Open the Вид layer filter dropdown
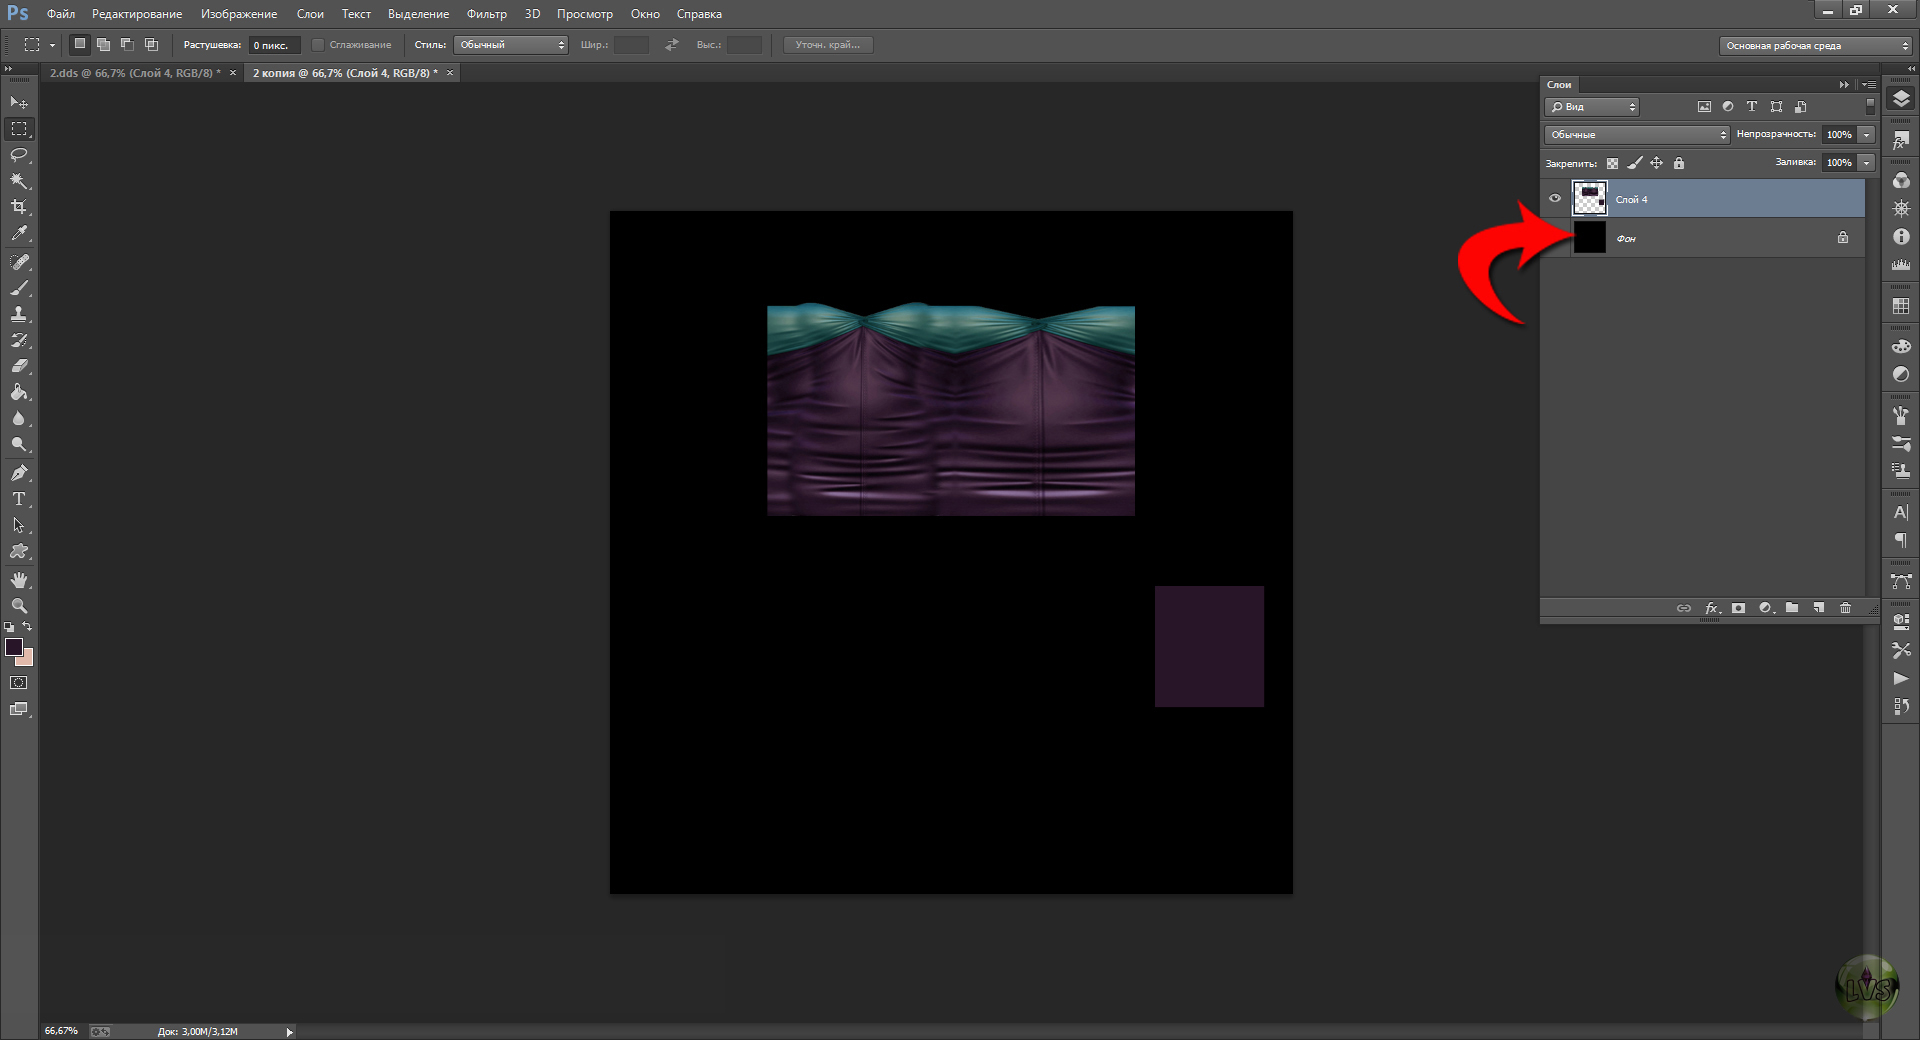Image resolution: width=1920 pixels, height=1040 pixels. click(x=1592, y=107)
